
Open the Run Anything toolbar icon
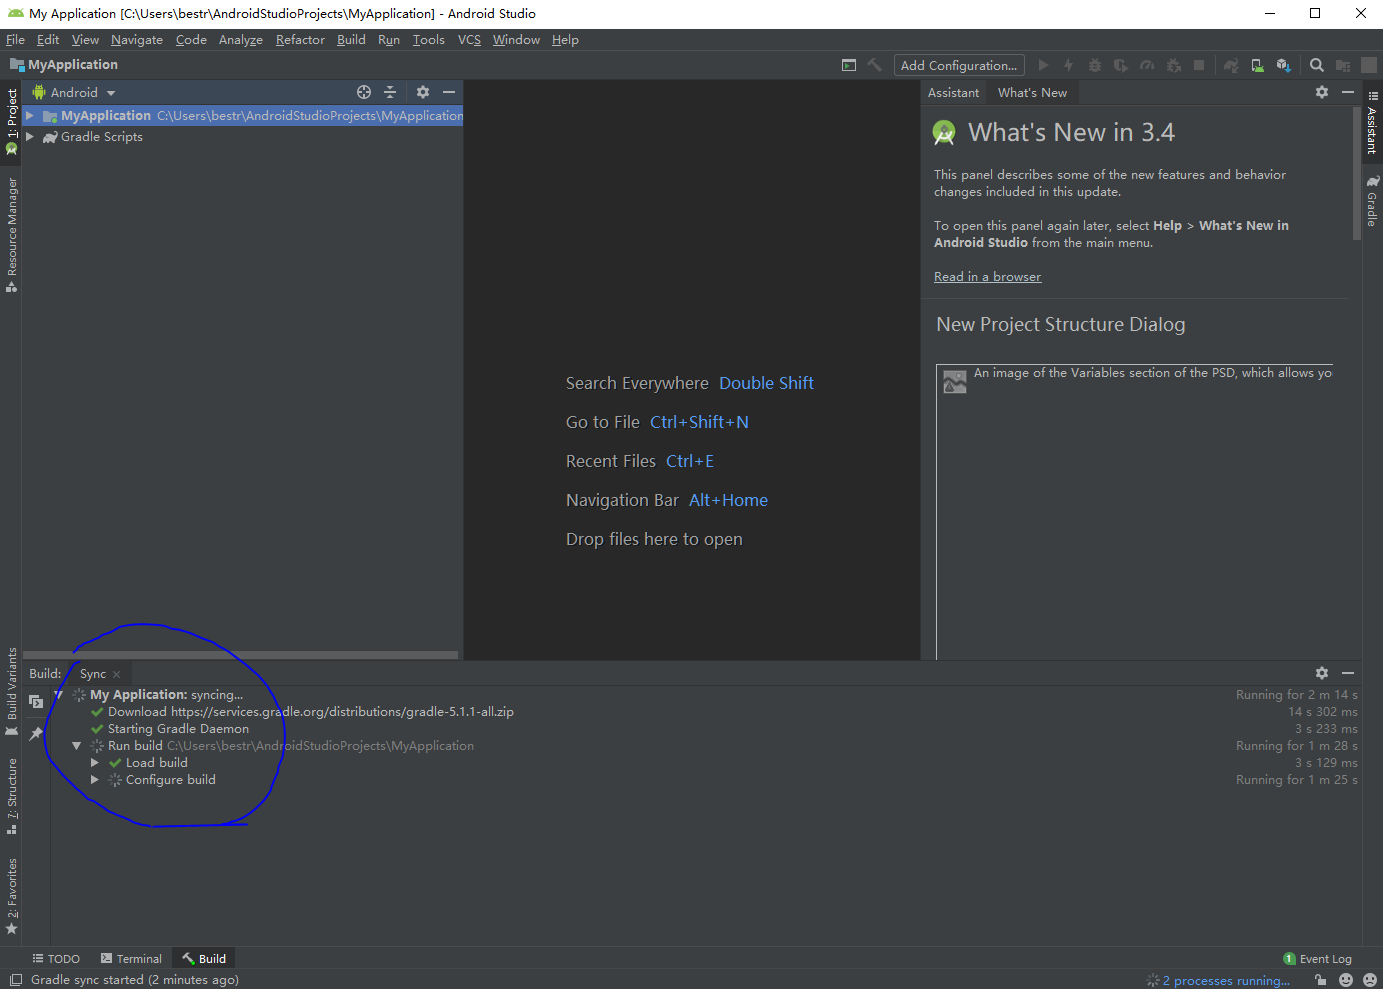pyautogui.click(x=849, y=65)
